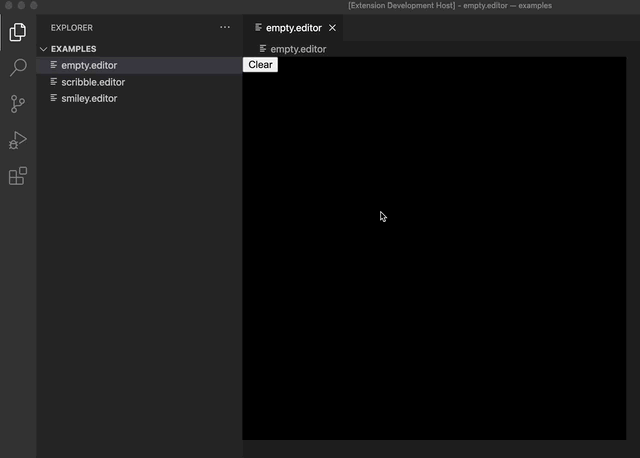This screenshot has height=458, width=640.
Task: Open Explorer more actions ellipsis menu
Action: coord(225,27)
